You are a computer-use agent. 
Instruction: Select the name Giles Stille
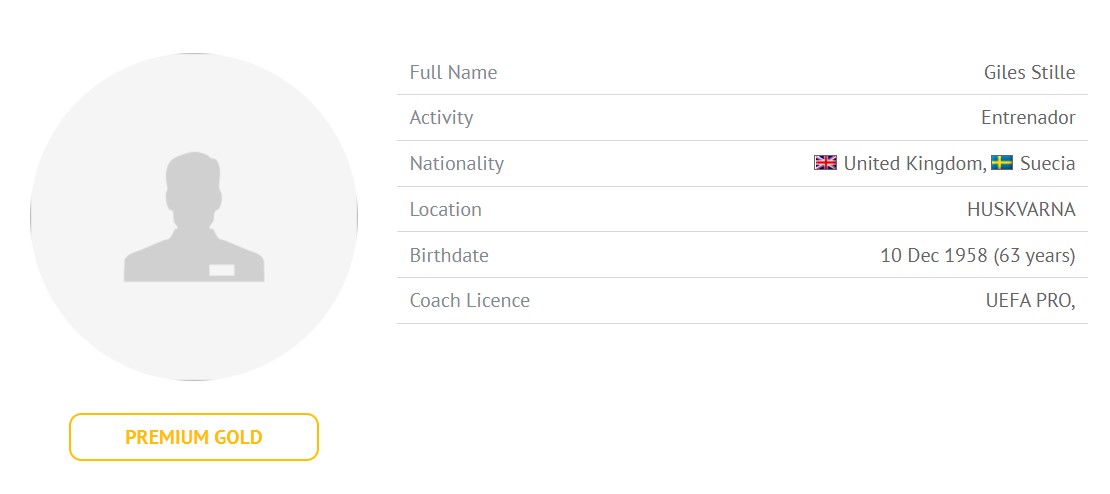point(1029,72)
